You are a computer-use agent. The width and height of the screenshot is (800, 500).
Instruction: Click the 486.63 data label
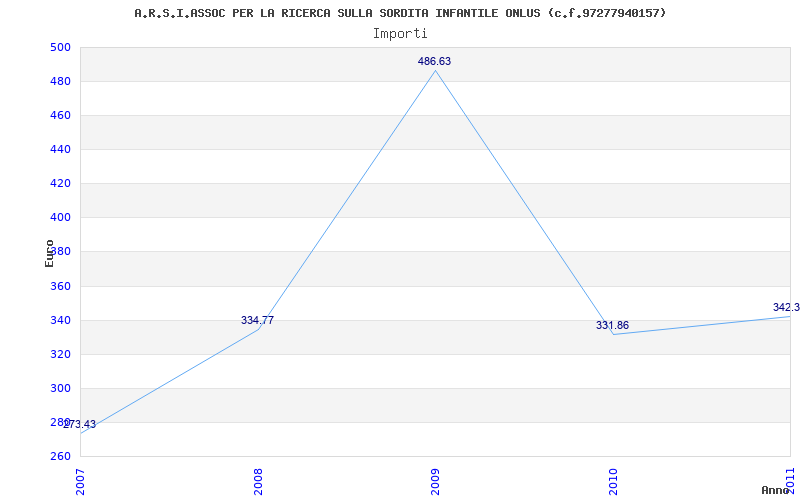[434, 61]
